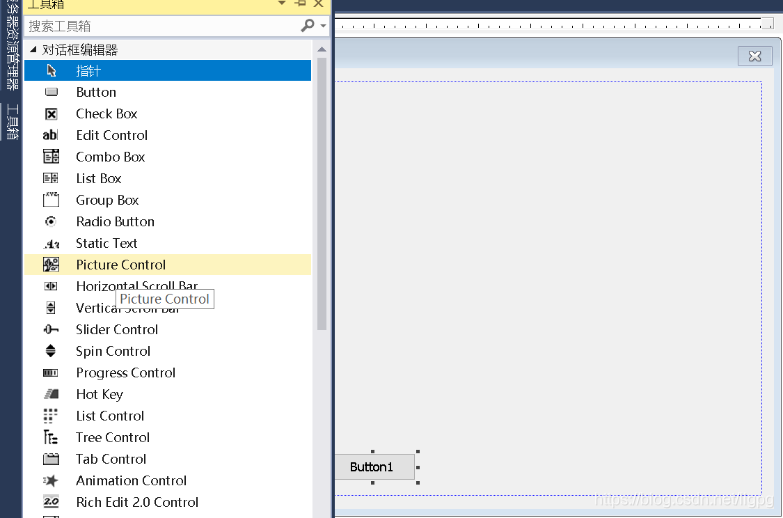Open the server/resource explorer side tab
This screenshot has height=518, width=783.
pyautogui.click(x=12, y=45)
